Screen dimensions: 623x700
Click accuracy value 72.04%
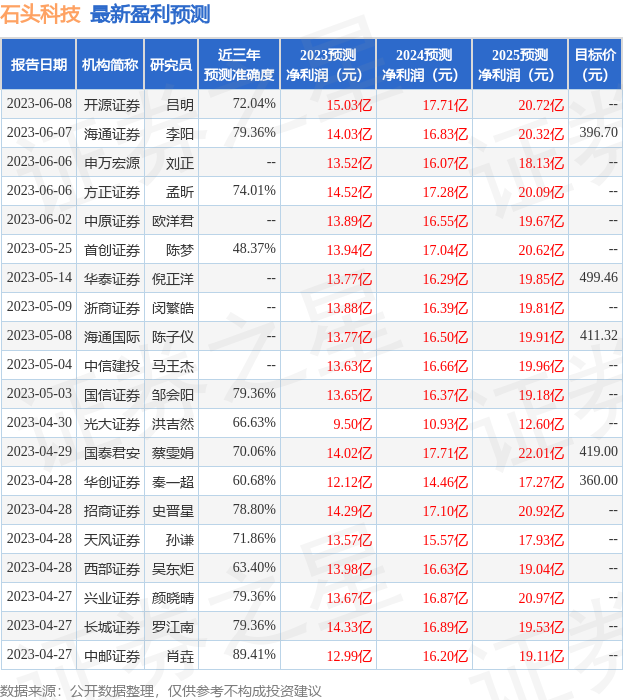point(254,104)
